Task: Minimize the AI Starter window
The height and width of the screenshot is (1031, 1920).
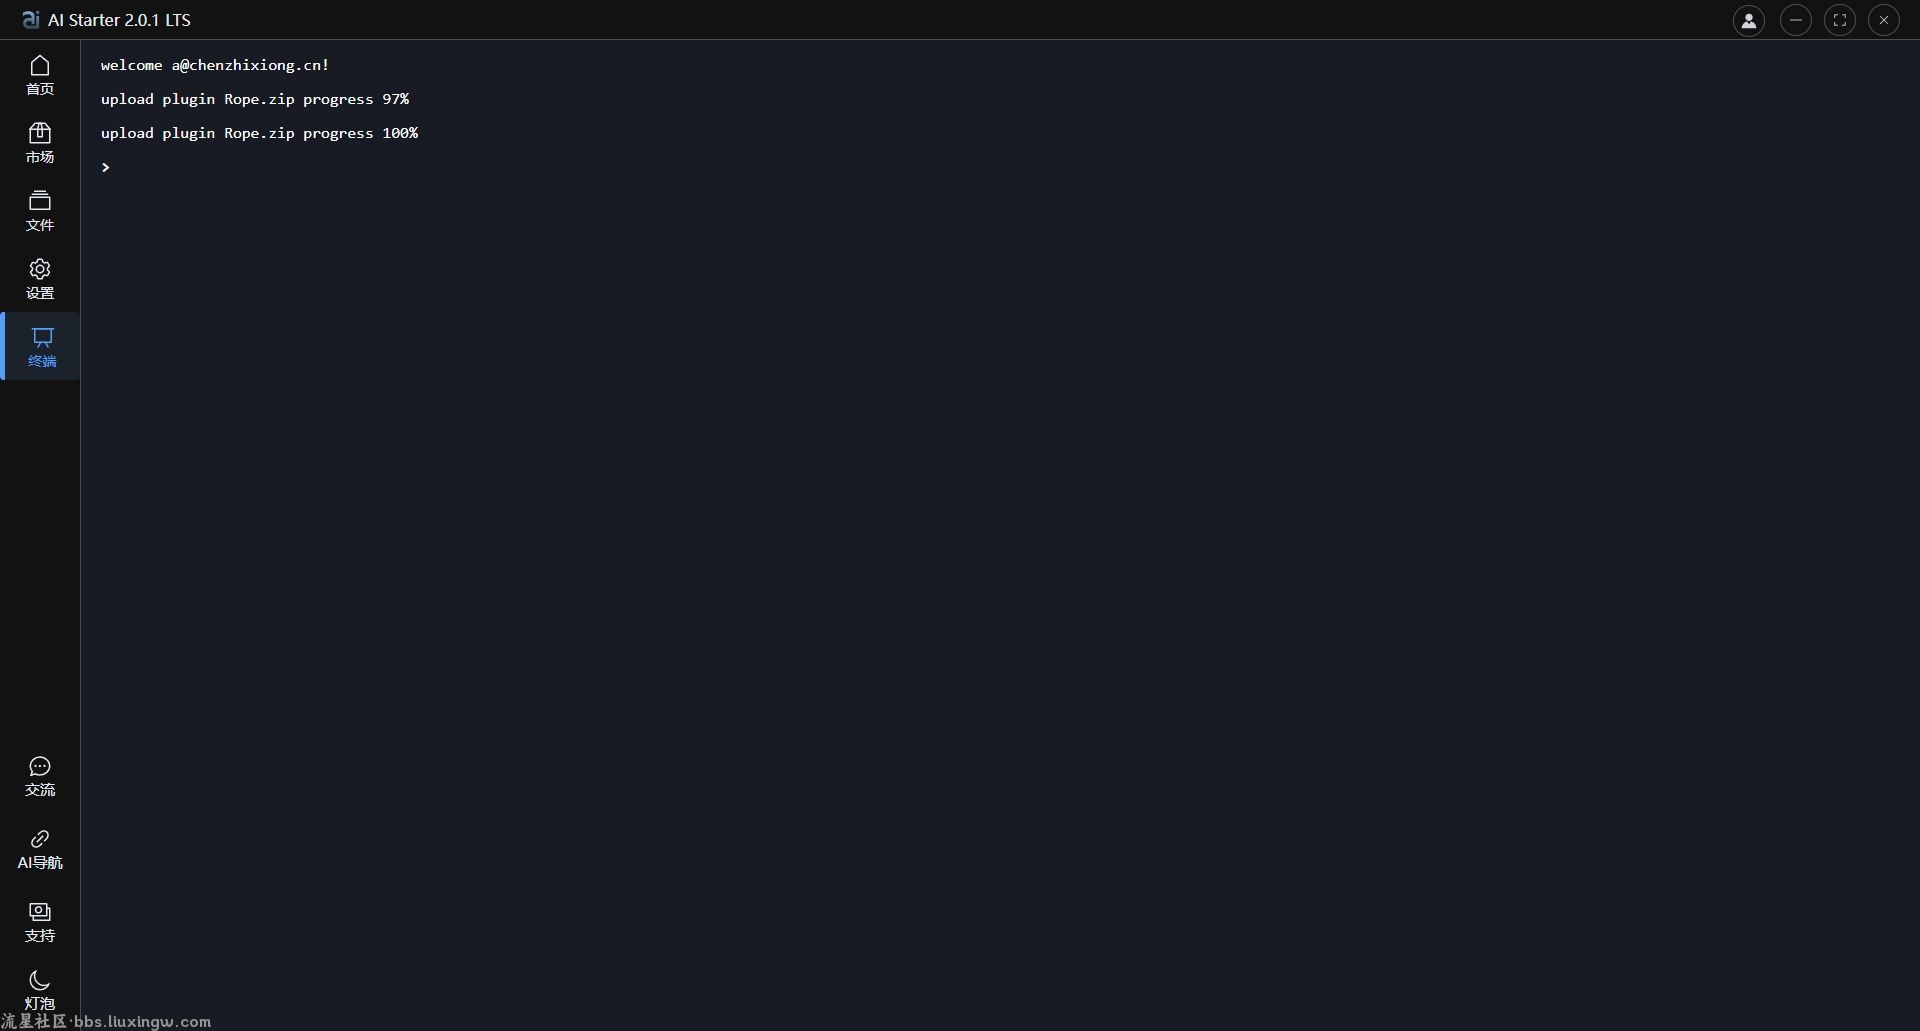Action: 1796,20
